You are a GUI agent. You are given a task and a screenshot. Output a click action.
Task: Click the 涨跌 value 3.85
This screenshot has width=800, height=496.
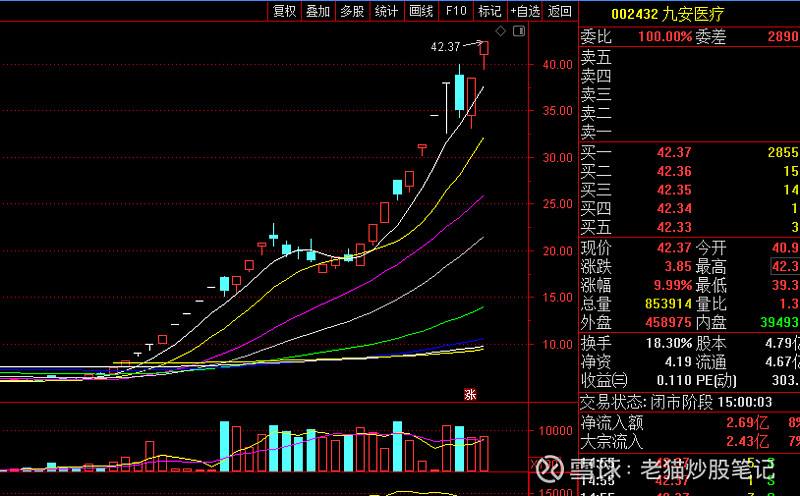[678, 266]
